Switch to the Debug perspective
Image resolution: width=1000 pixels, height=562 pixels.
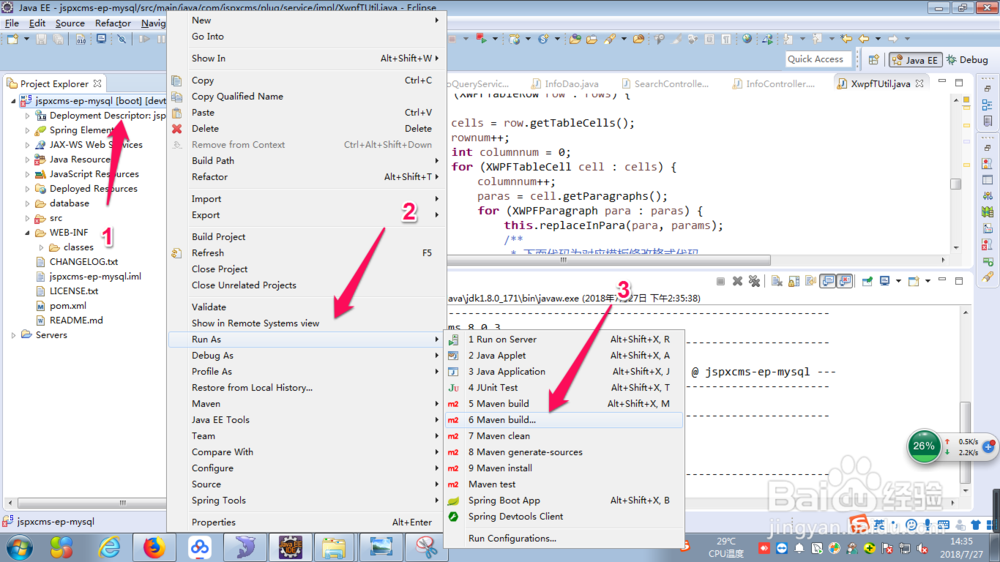click(967, 59)
